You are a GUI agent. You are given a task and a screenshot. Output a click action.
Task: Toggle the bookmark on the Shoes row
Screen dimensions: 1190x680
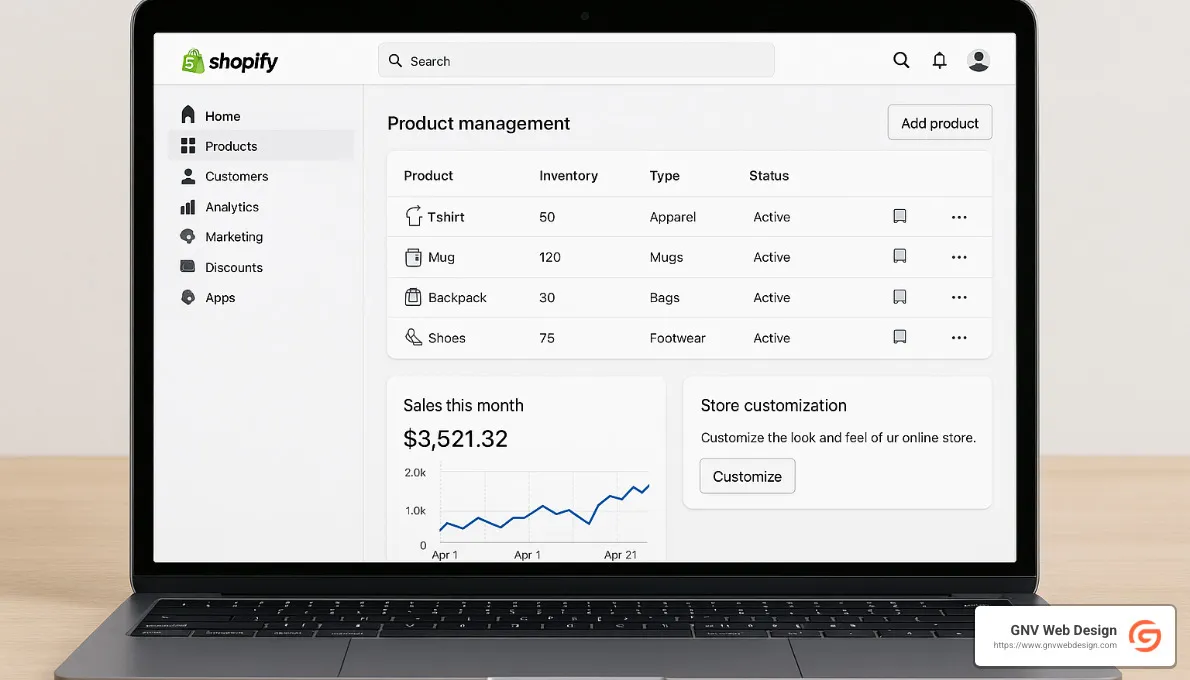[x=899, y=337]
